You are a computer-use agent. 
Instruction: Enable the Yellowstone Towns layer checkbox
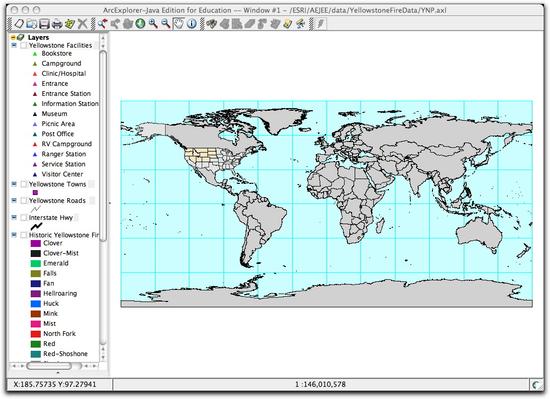tap(24, 184)
